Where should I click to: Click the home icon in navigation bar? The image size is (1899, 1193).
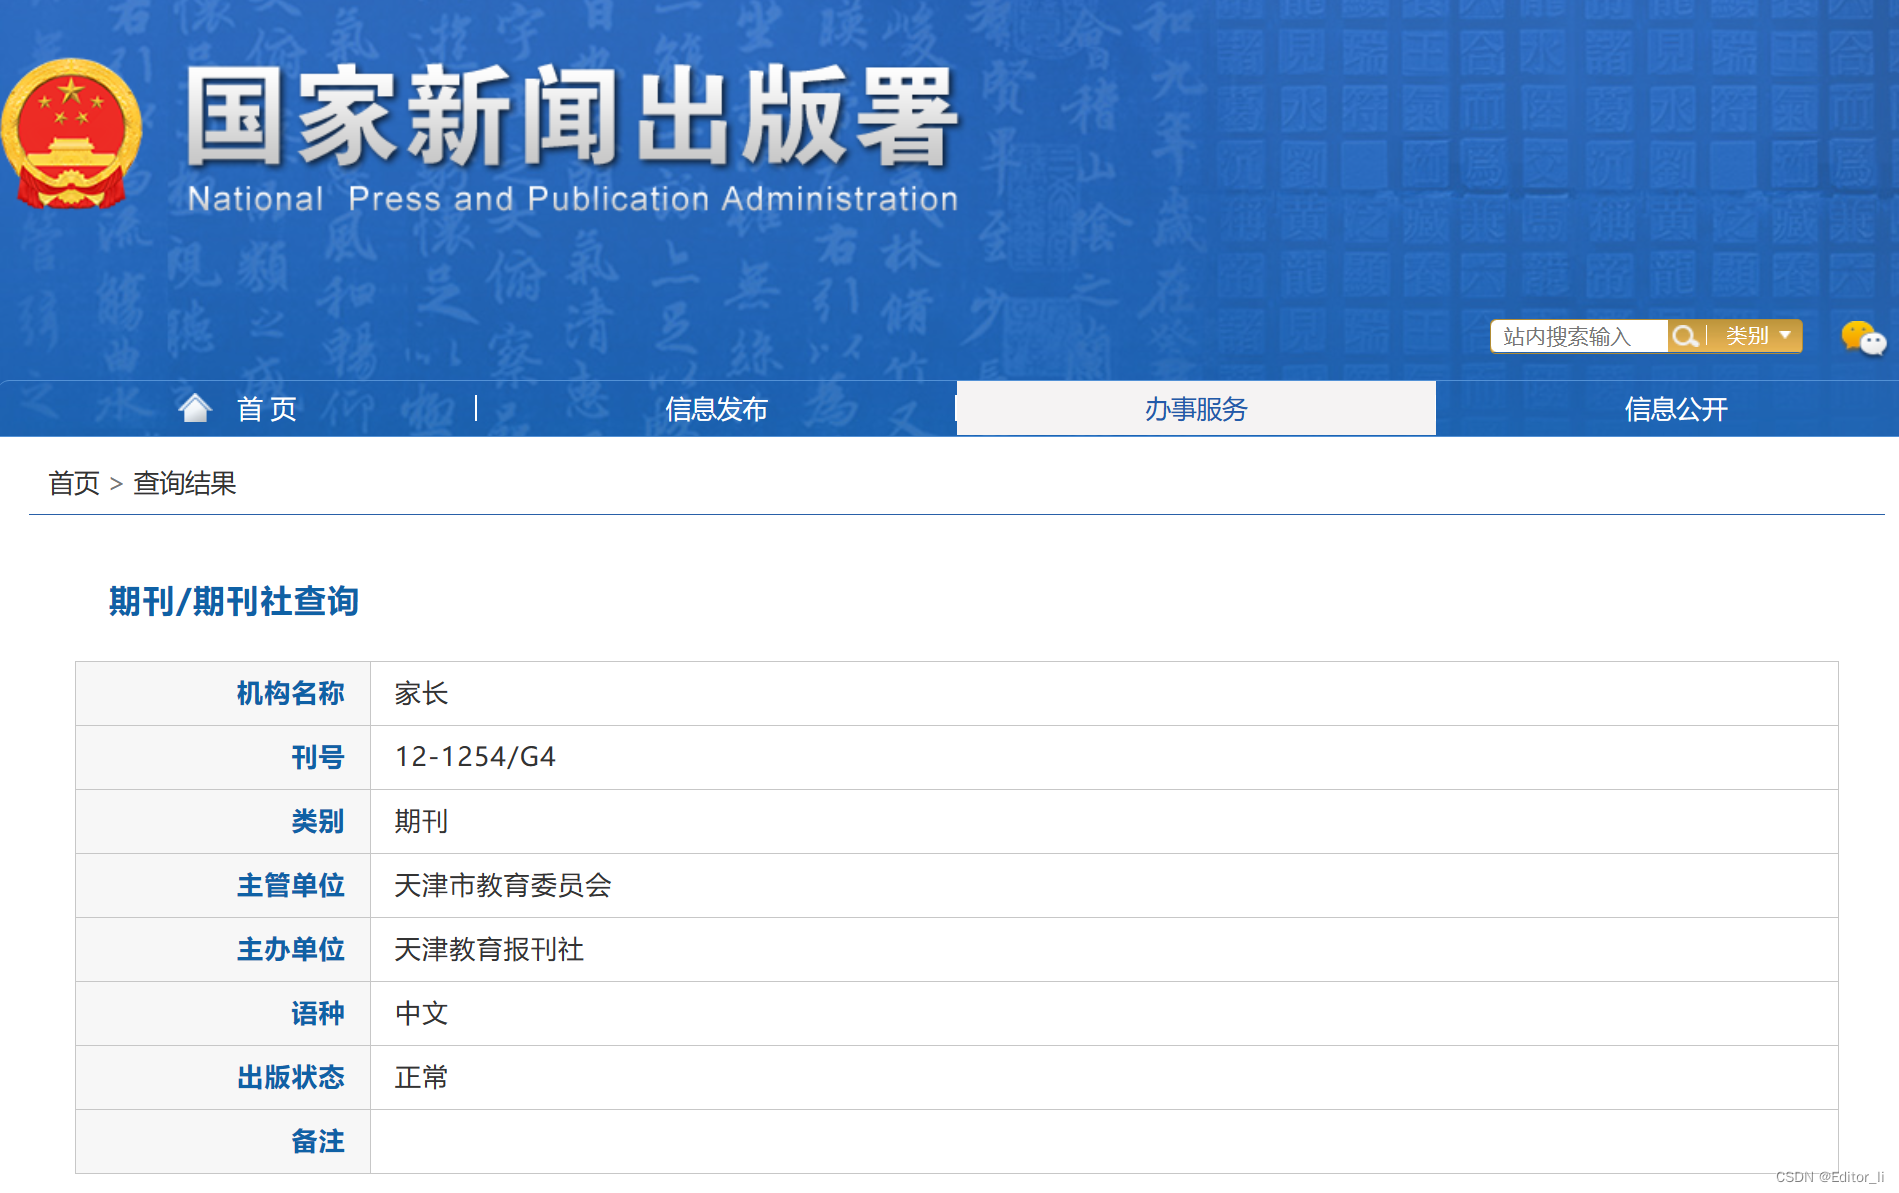click(x=195, y=408)
